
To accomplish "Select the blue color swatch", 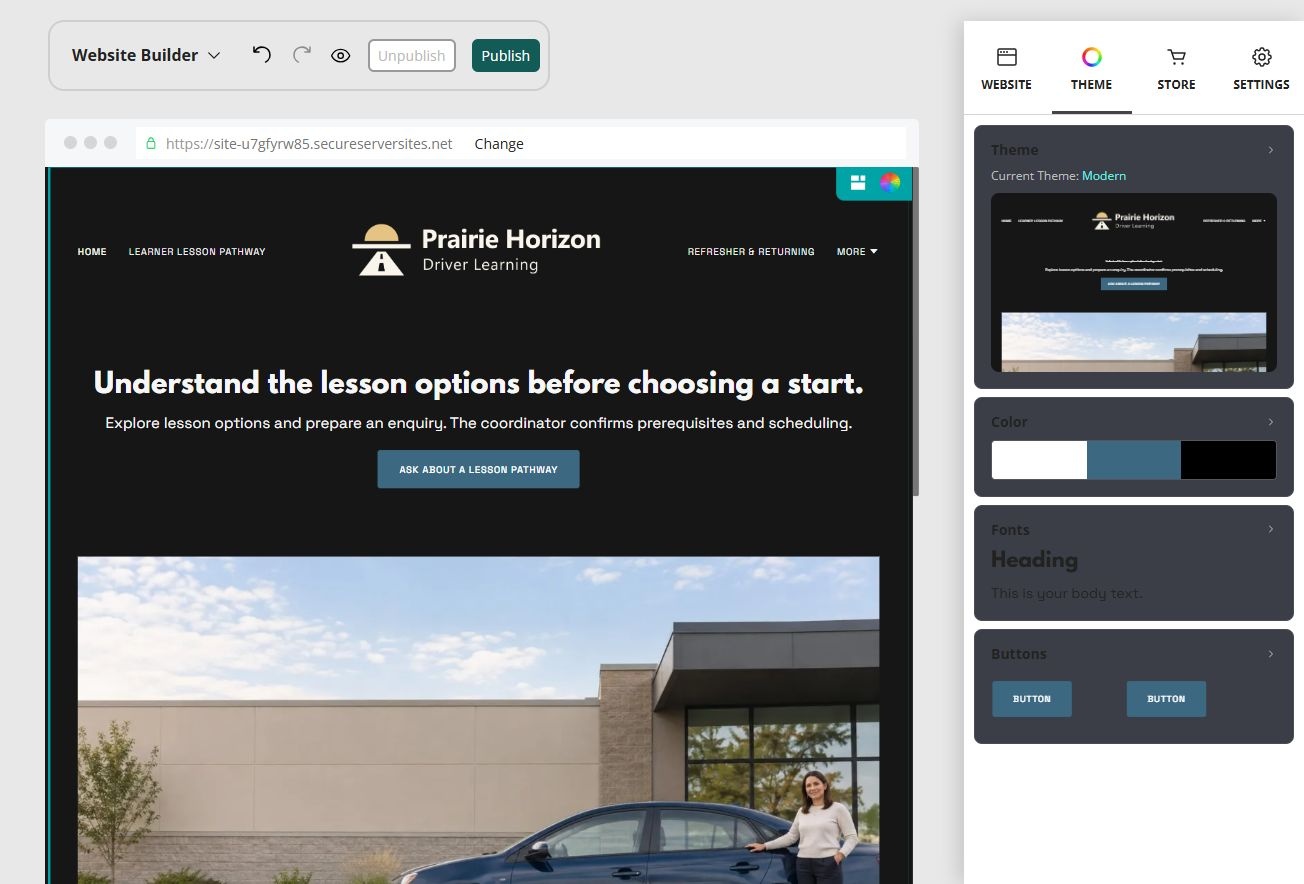I will click(1134, 460).
